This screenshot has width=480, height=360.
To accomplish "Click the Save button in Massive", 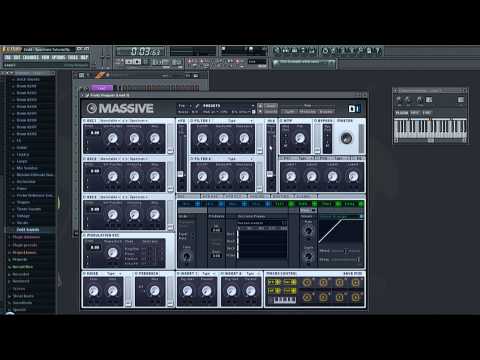I will coord(270,106).
